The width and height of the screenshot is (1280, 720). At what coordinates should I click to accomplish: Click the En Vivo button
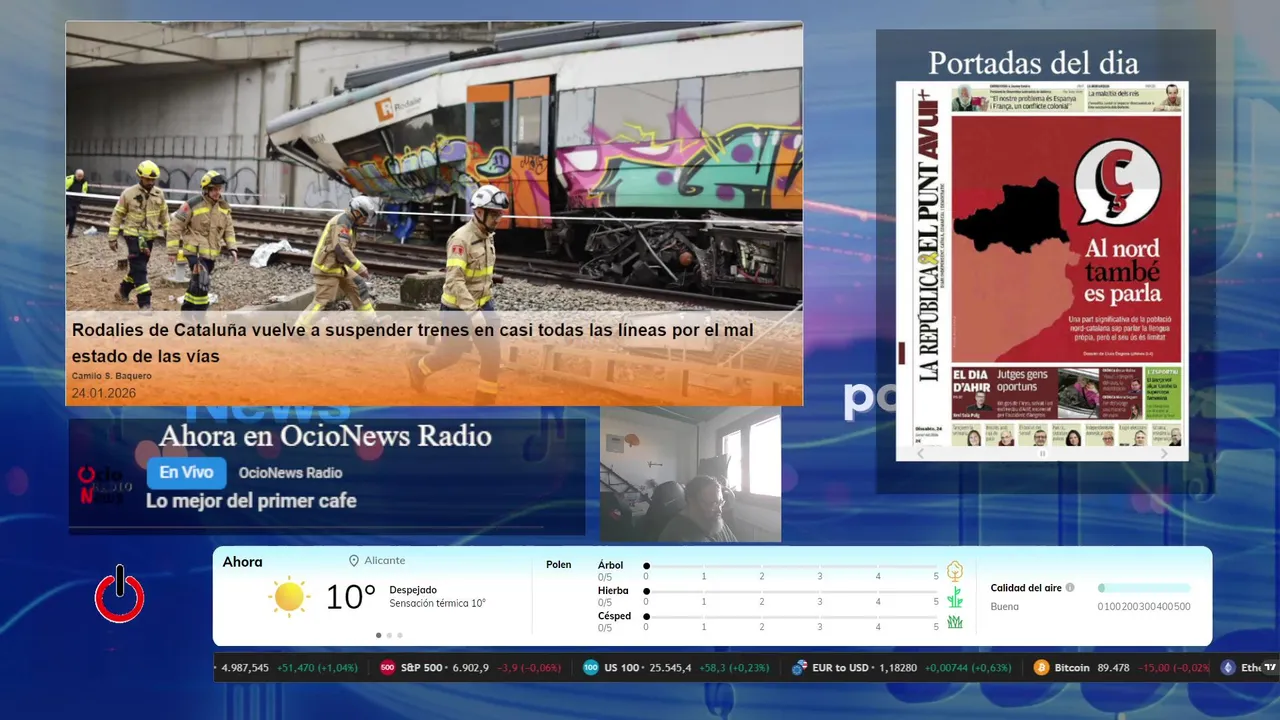(x=186, y=473)
